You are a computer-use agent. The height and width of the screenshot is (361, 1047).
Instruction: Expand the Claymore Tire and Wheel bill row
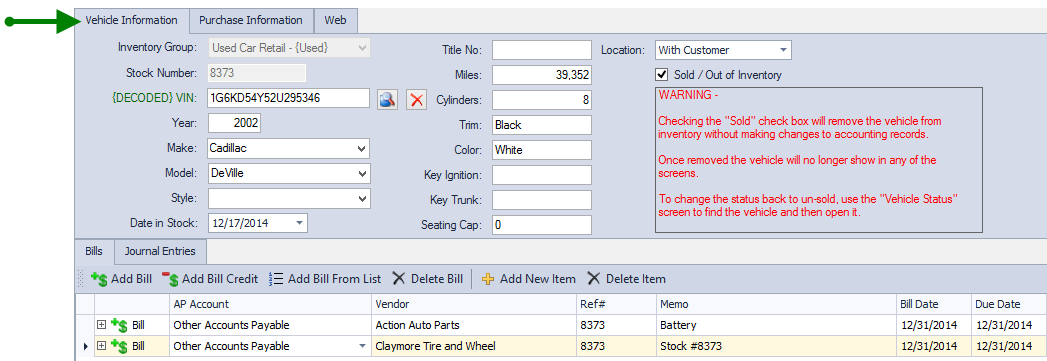(101, 346)
